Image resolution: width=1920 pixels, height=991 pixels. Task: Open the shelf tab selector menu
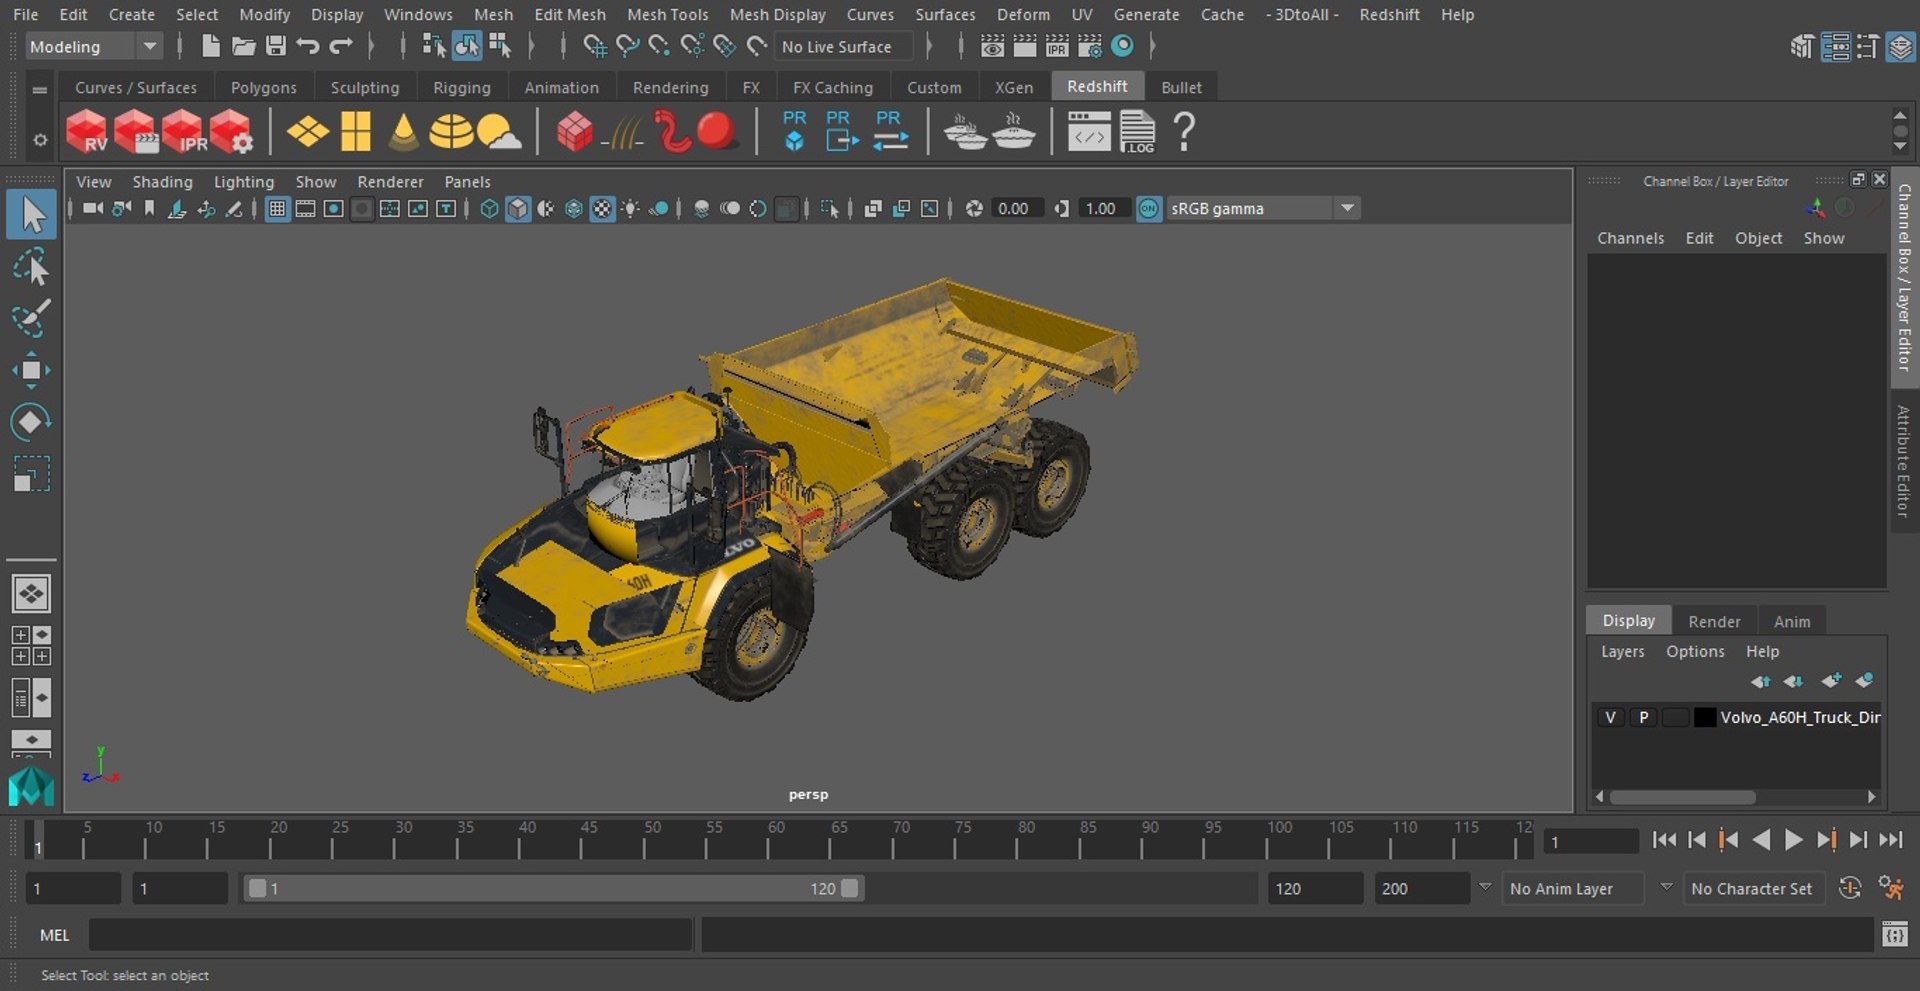pos(40,90)
